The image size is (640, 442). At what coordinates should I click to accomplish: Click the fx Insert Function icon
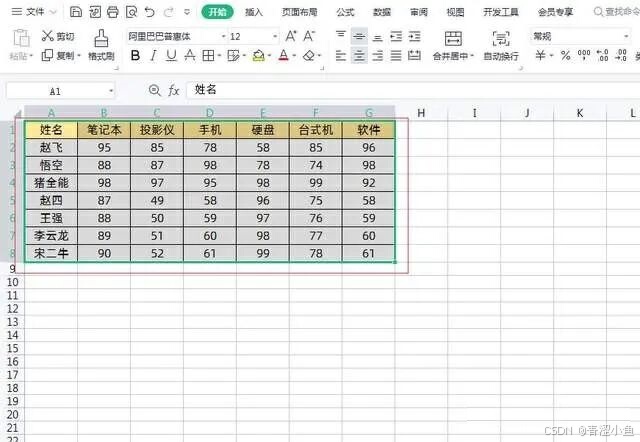(174, 90)
